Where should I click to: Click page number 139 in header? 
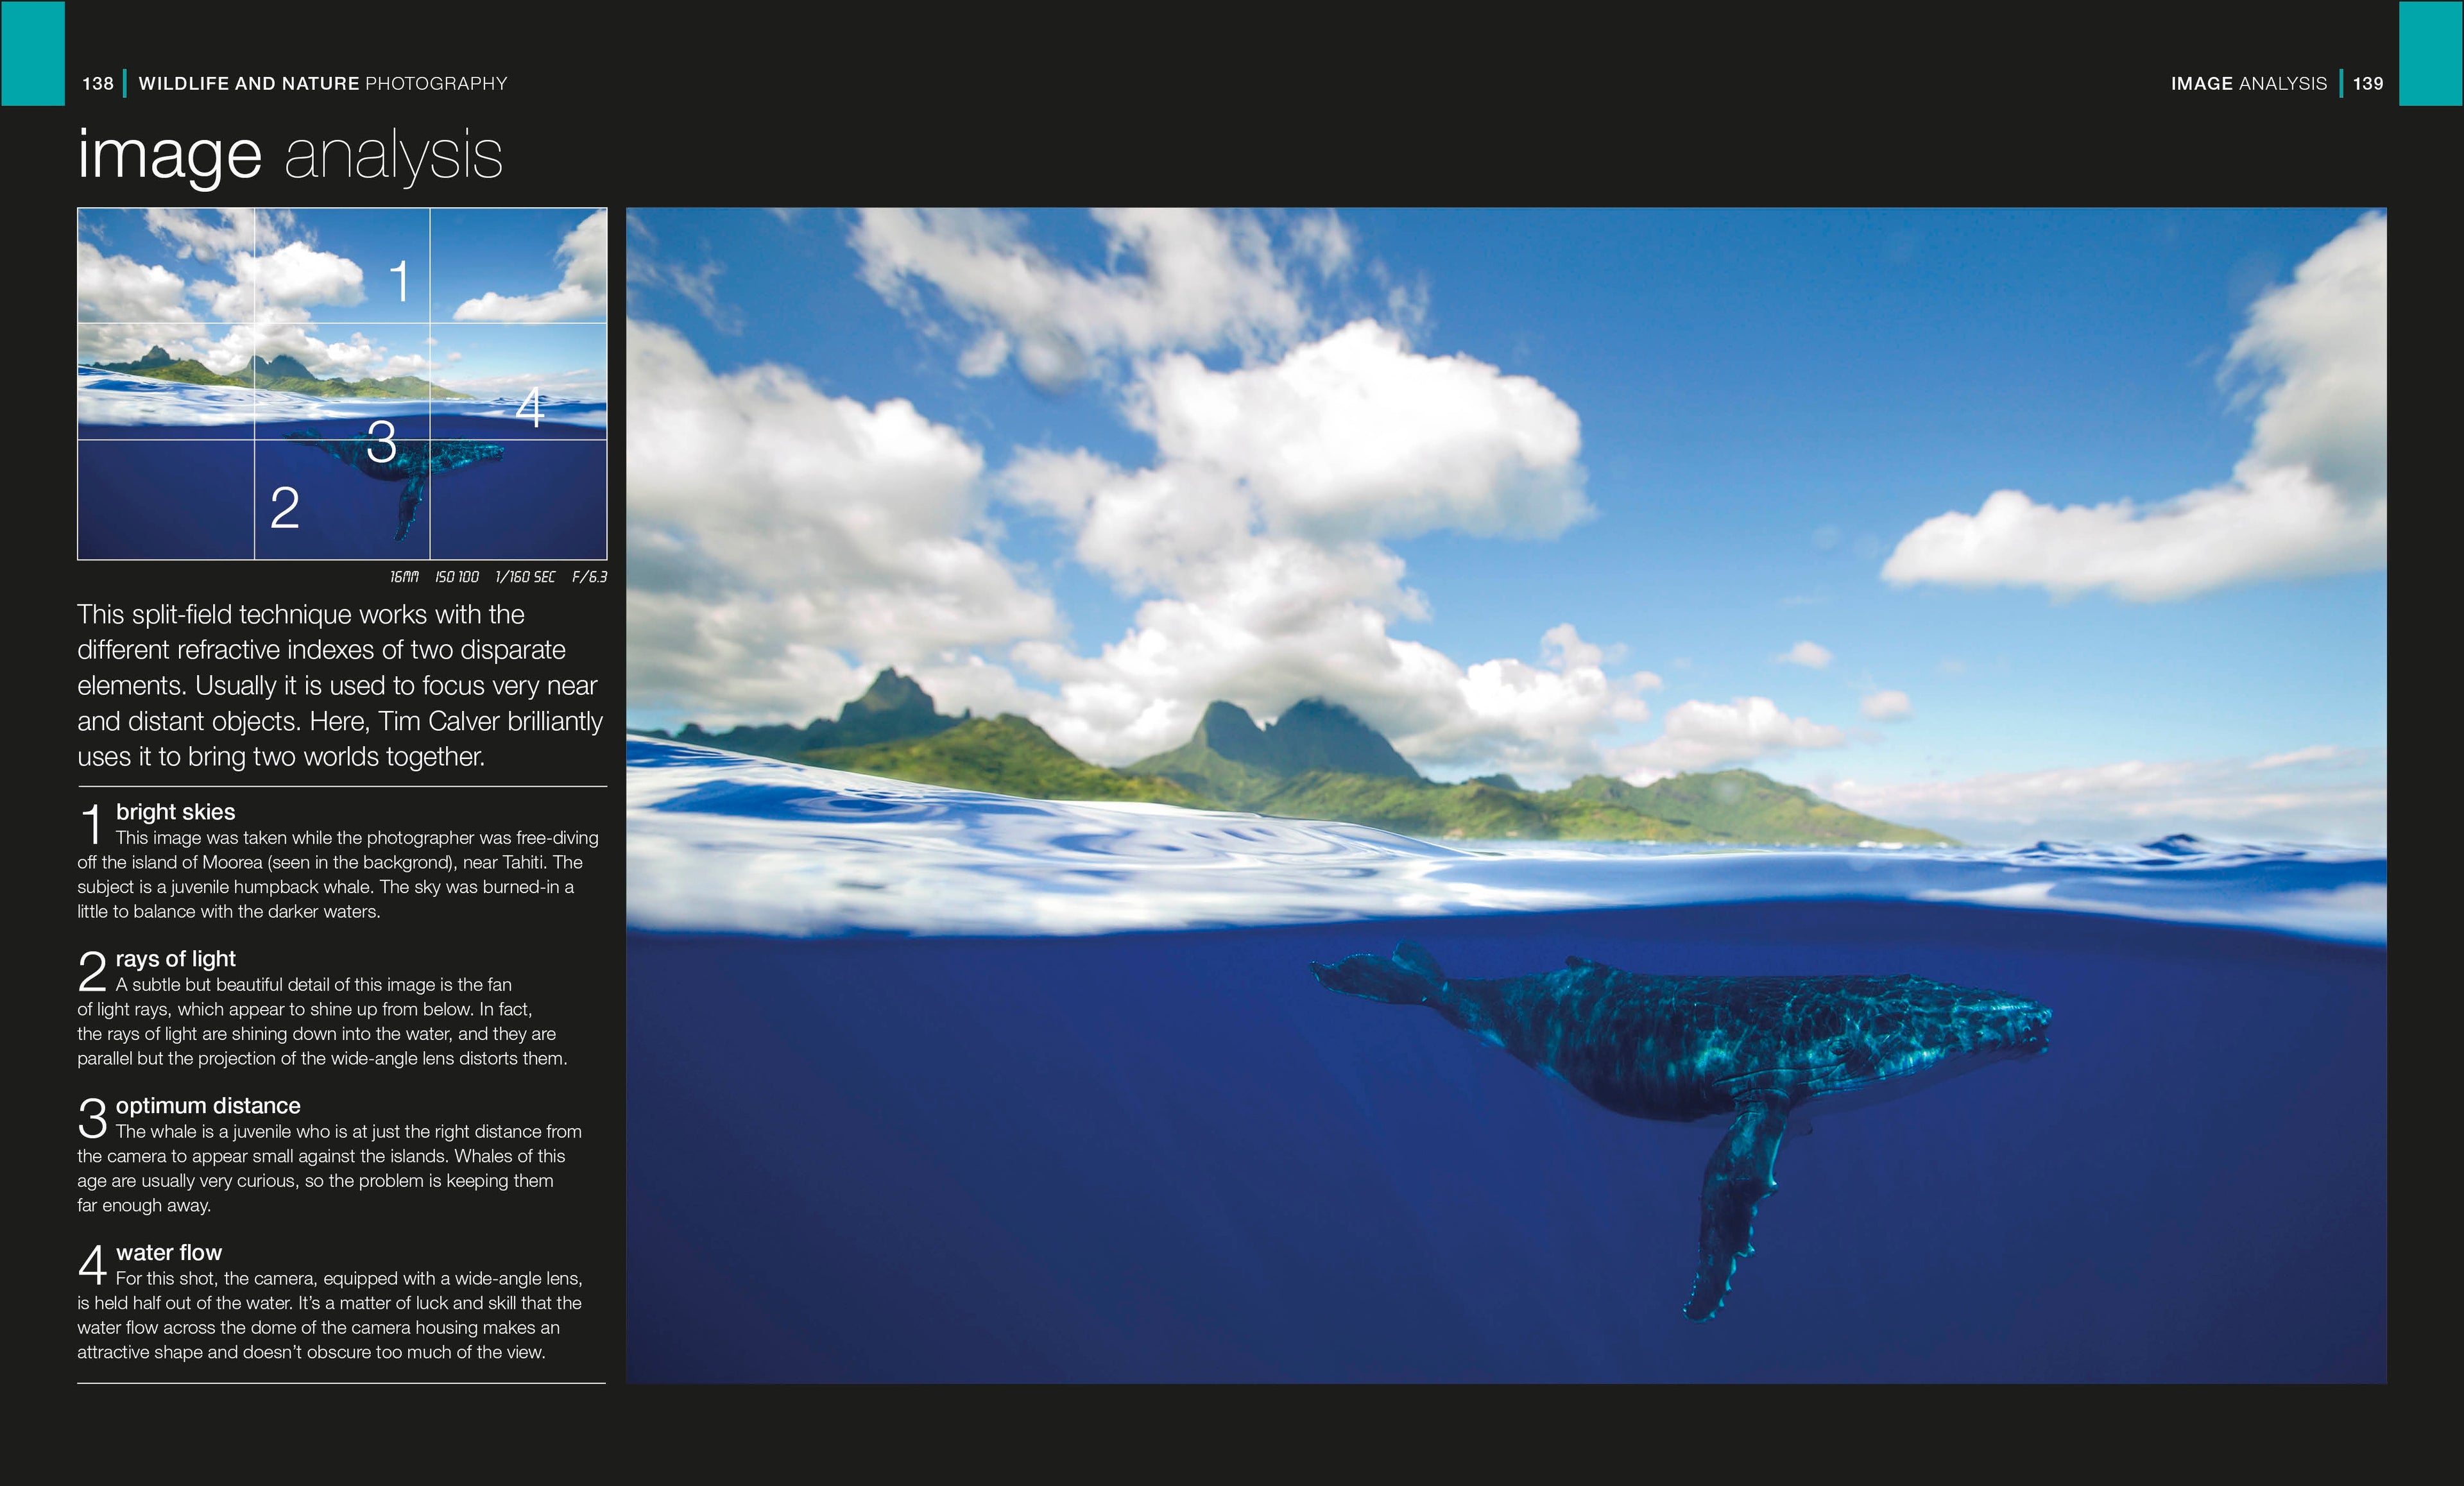(x=2367, y=84)
